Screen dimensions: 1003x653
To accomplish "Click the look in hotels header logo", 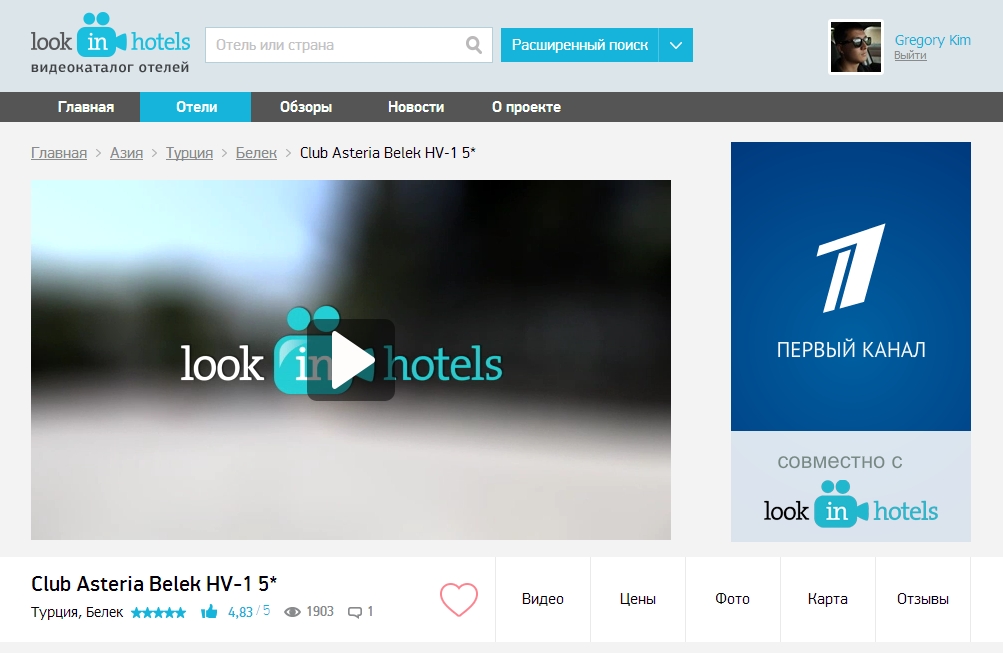I will click(110, 36).
